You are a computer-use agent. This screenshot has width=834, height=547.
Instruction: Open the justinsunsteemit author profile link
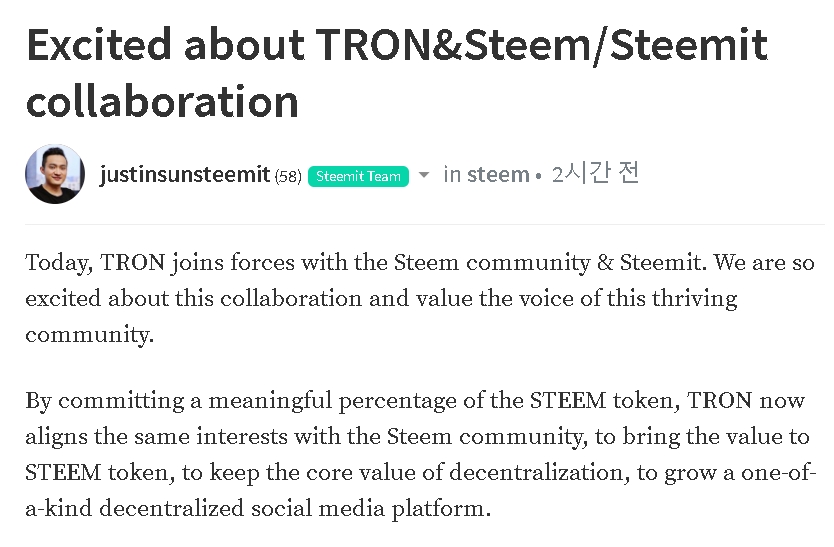point(186,175)
